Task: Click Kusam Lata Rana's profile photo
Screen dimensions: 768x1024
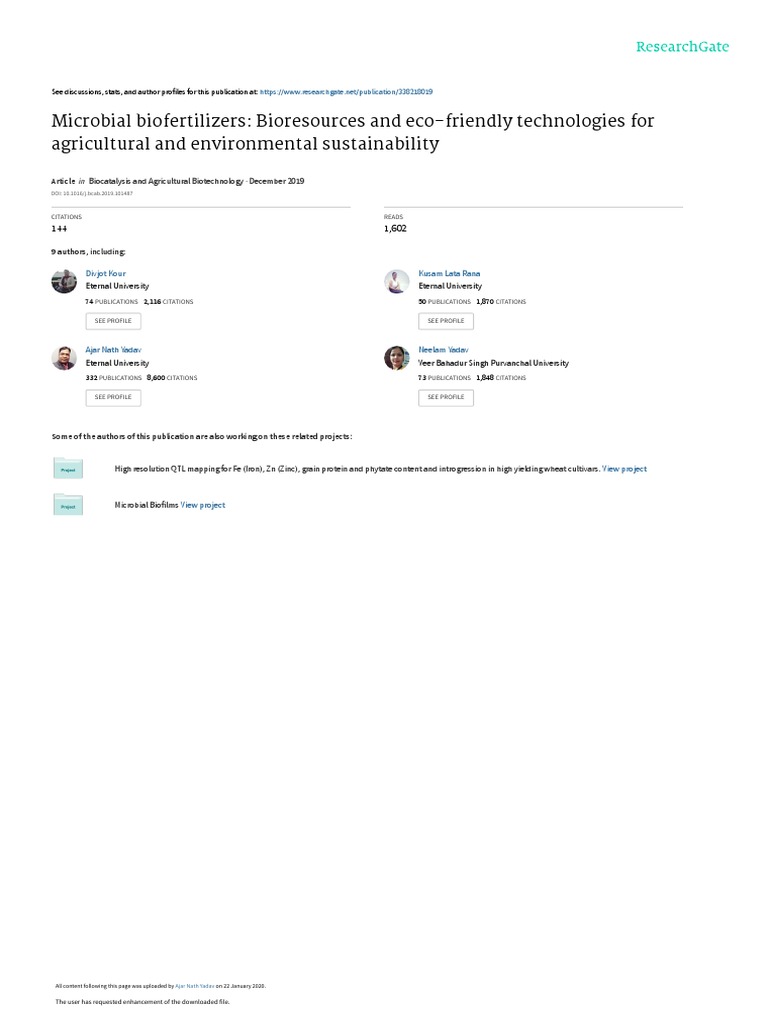Action: (397, 282)
